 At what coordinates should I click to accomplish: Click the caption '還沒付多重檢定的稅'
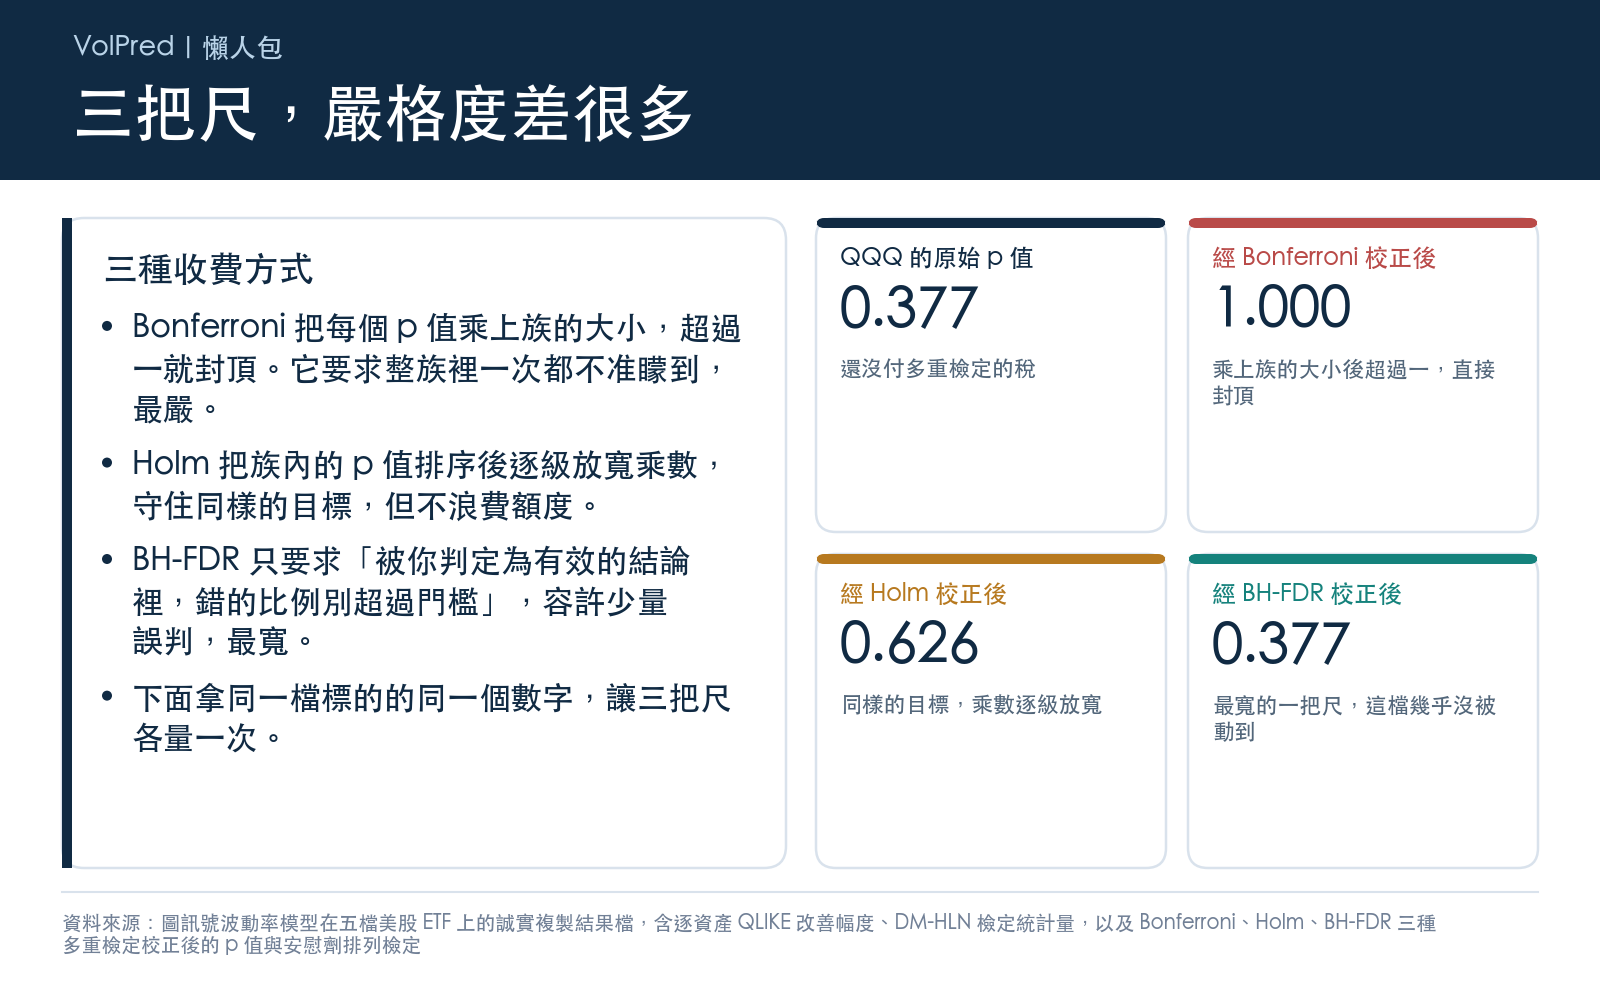(x=938, y=369)
